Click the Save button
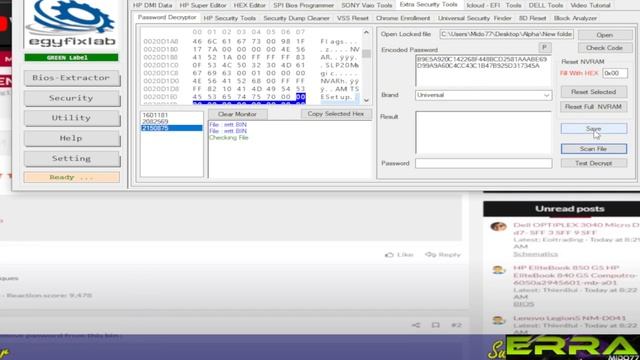The image size is (640, 360). pyautogui.click(x=593, y=129)
